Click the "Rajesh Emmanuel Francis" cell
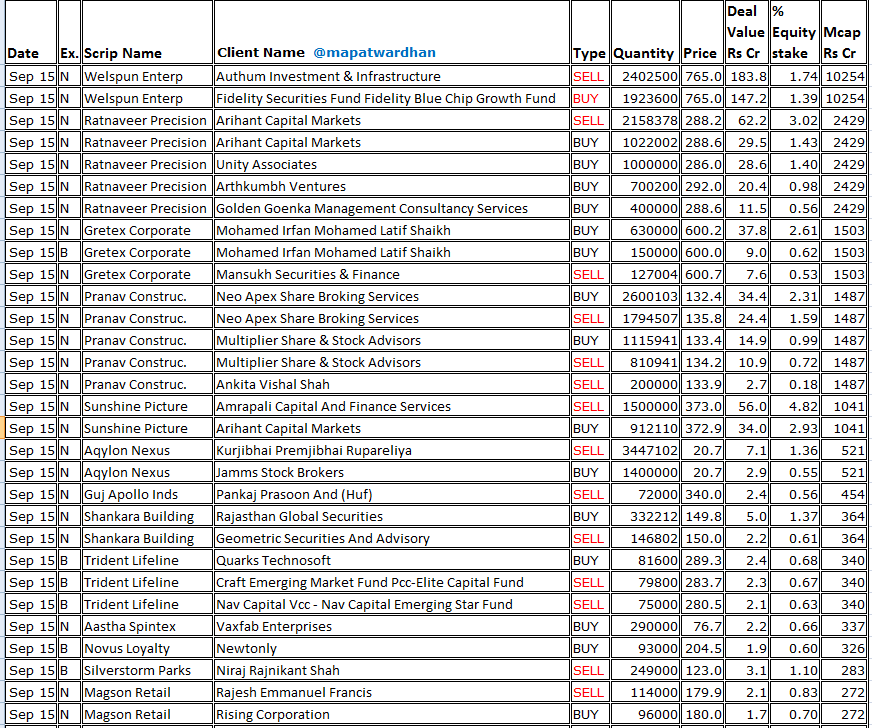This screenshot has width=872, height=728. [x=392, y=693]
